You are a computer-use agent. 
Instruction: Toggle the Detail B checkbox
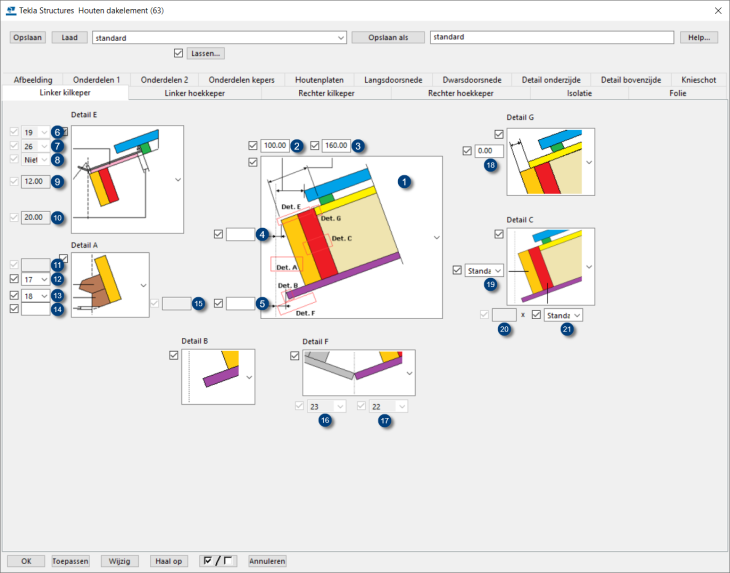[174, 355]
